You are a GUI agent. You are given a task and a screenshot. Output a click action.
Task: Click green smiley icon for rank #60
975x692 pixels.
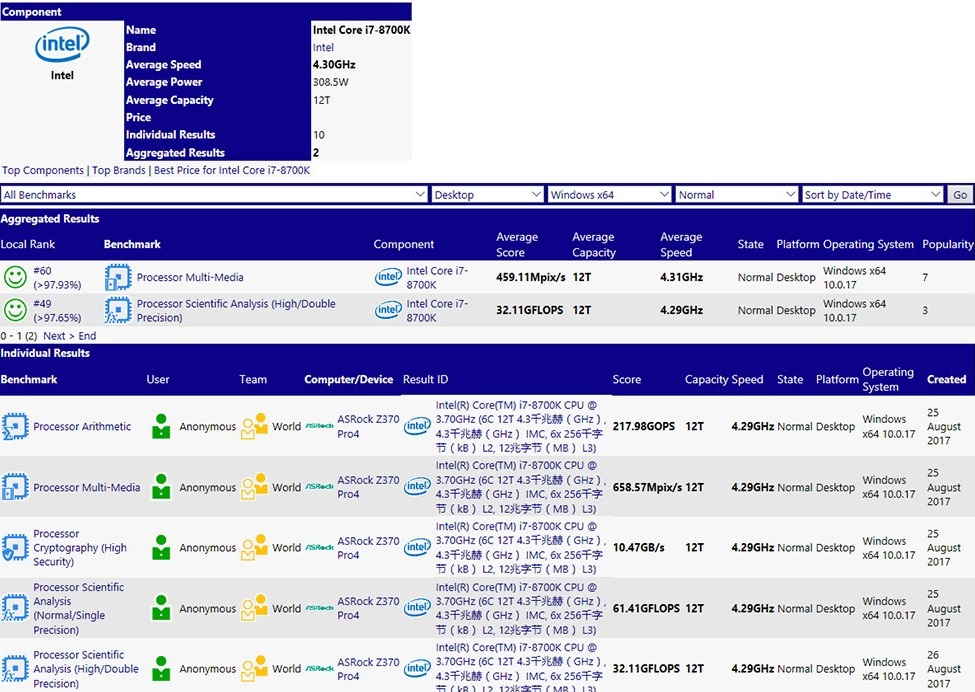click(15, 277)
